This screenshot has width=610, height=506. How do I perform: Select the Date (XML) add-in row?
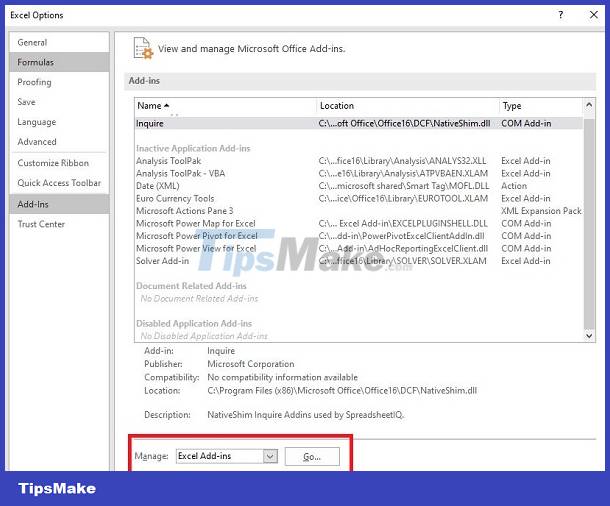pos(359,186)
